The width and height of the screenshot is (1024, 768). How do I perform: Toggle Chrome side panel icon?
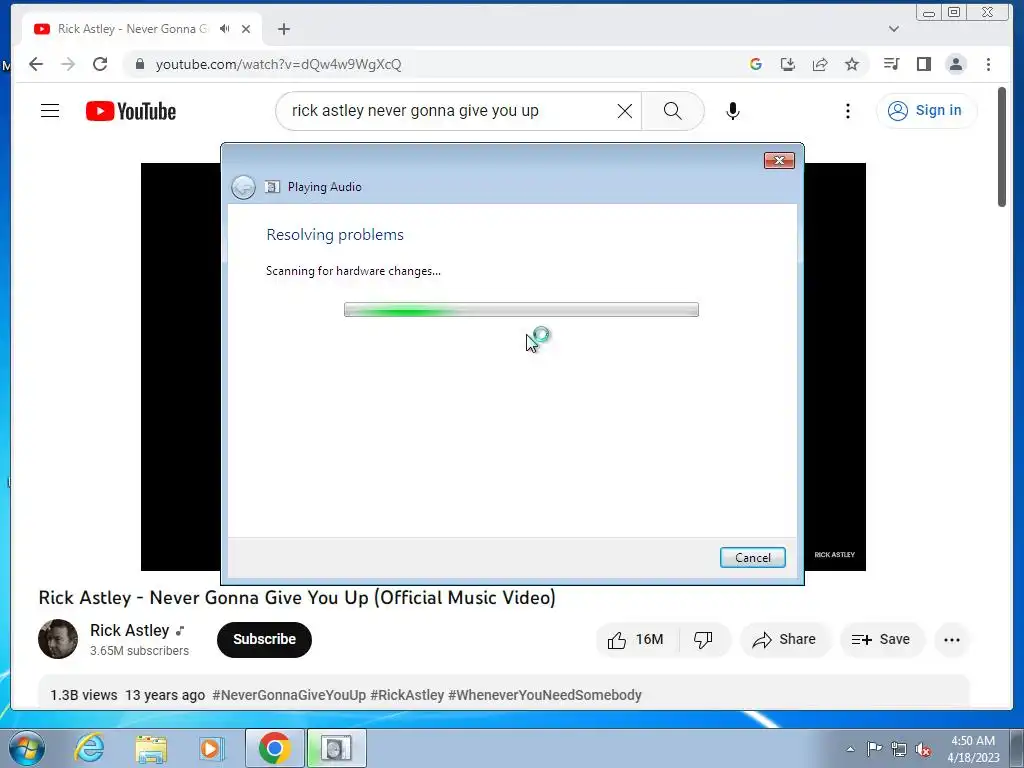(x=923, y=64)
